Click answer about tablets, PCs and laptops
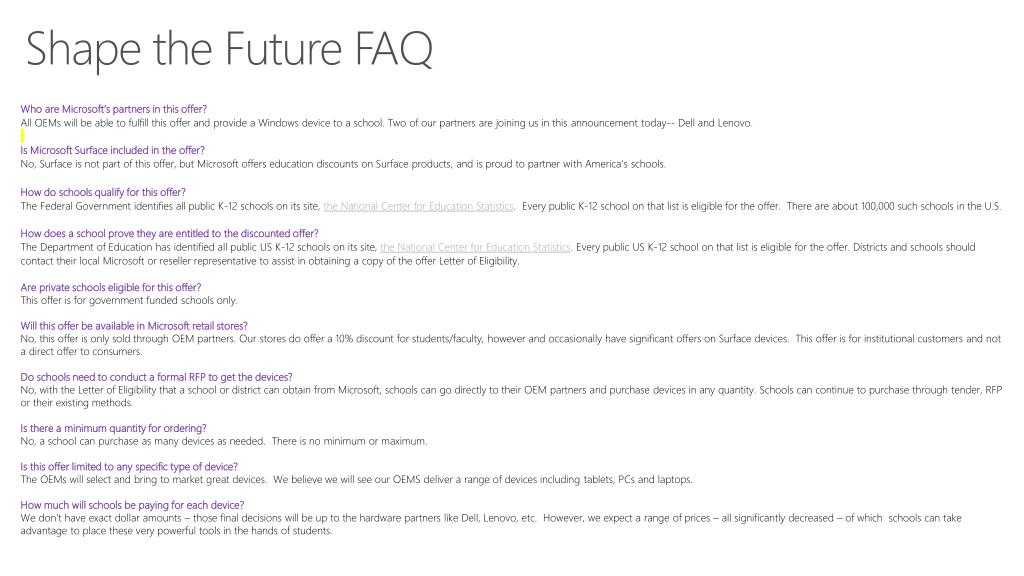Viewport: 1024px width, 576px height. 357,480
